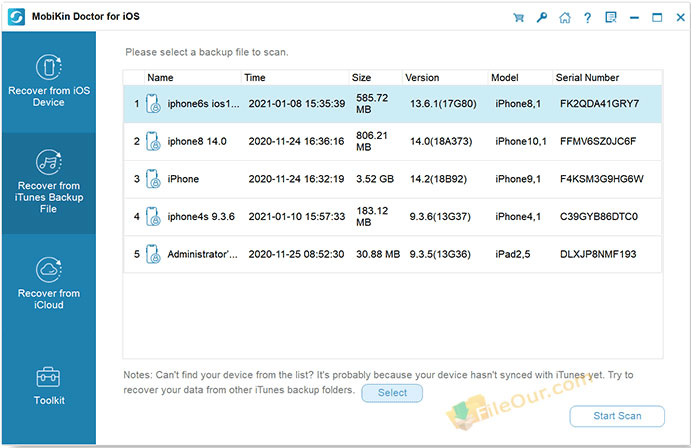This screenshot has width=691, height=448.
Task: Switch to Recover from iCloud tab
Action: point(49,284)
